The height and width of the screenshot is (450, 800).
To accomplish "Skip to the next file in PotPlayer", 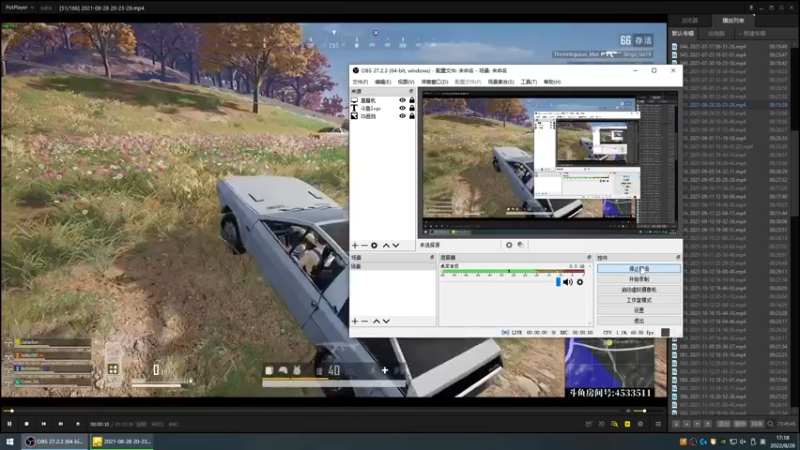I will click(x=61, y=424).
